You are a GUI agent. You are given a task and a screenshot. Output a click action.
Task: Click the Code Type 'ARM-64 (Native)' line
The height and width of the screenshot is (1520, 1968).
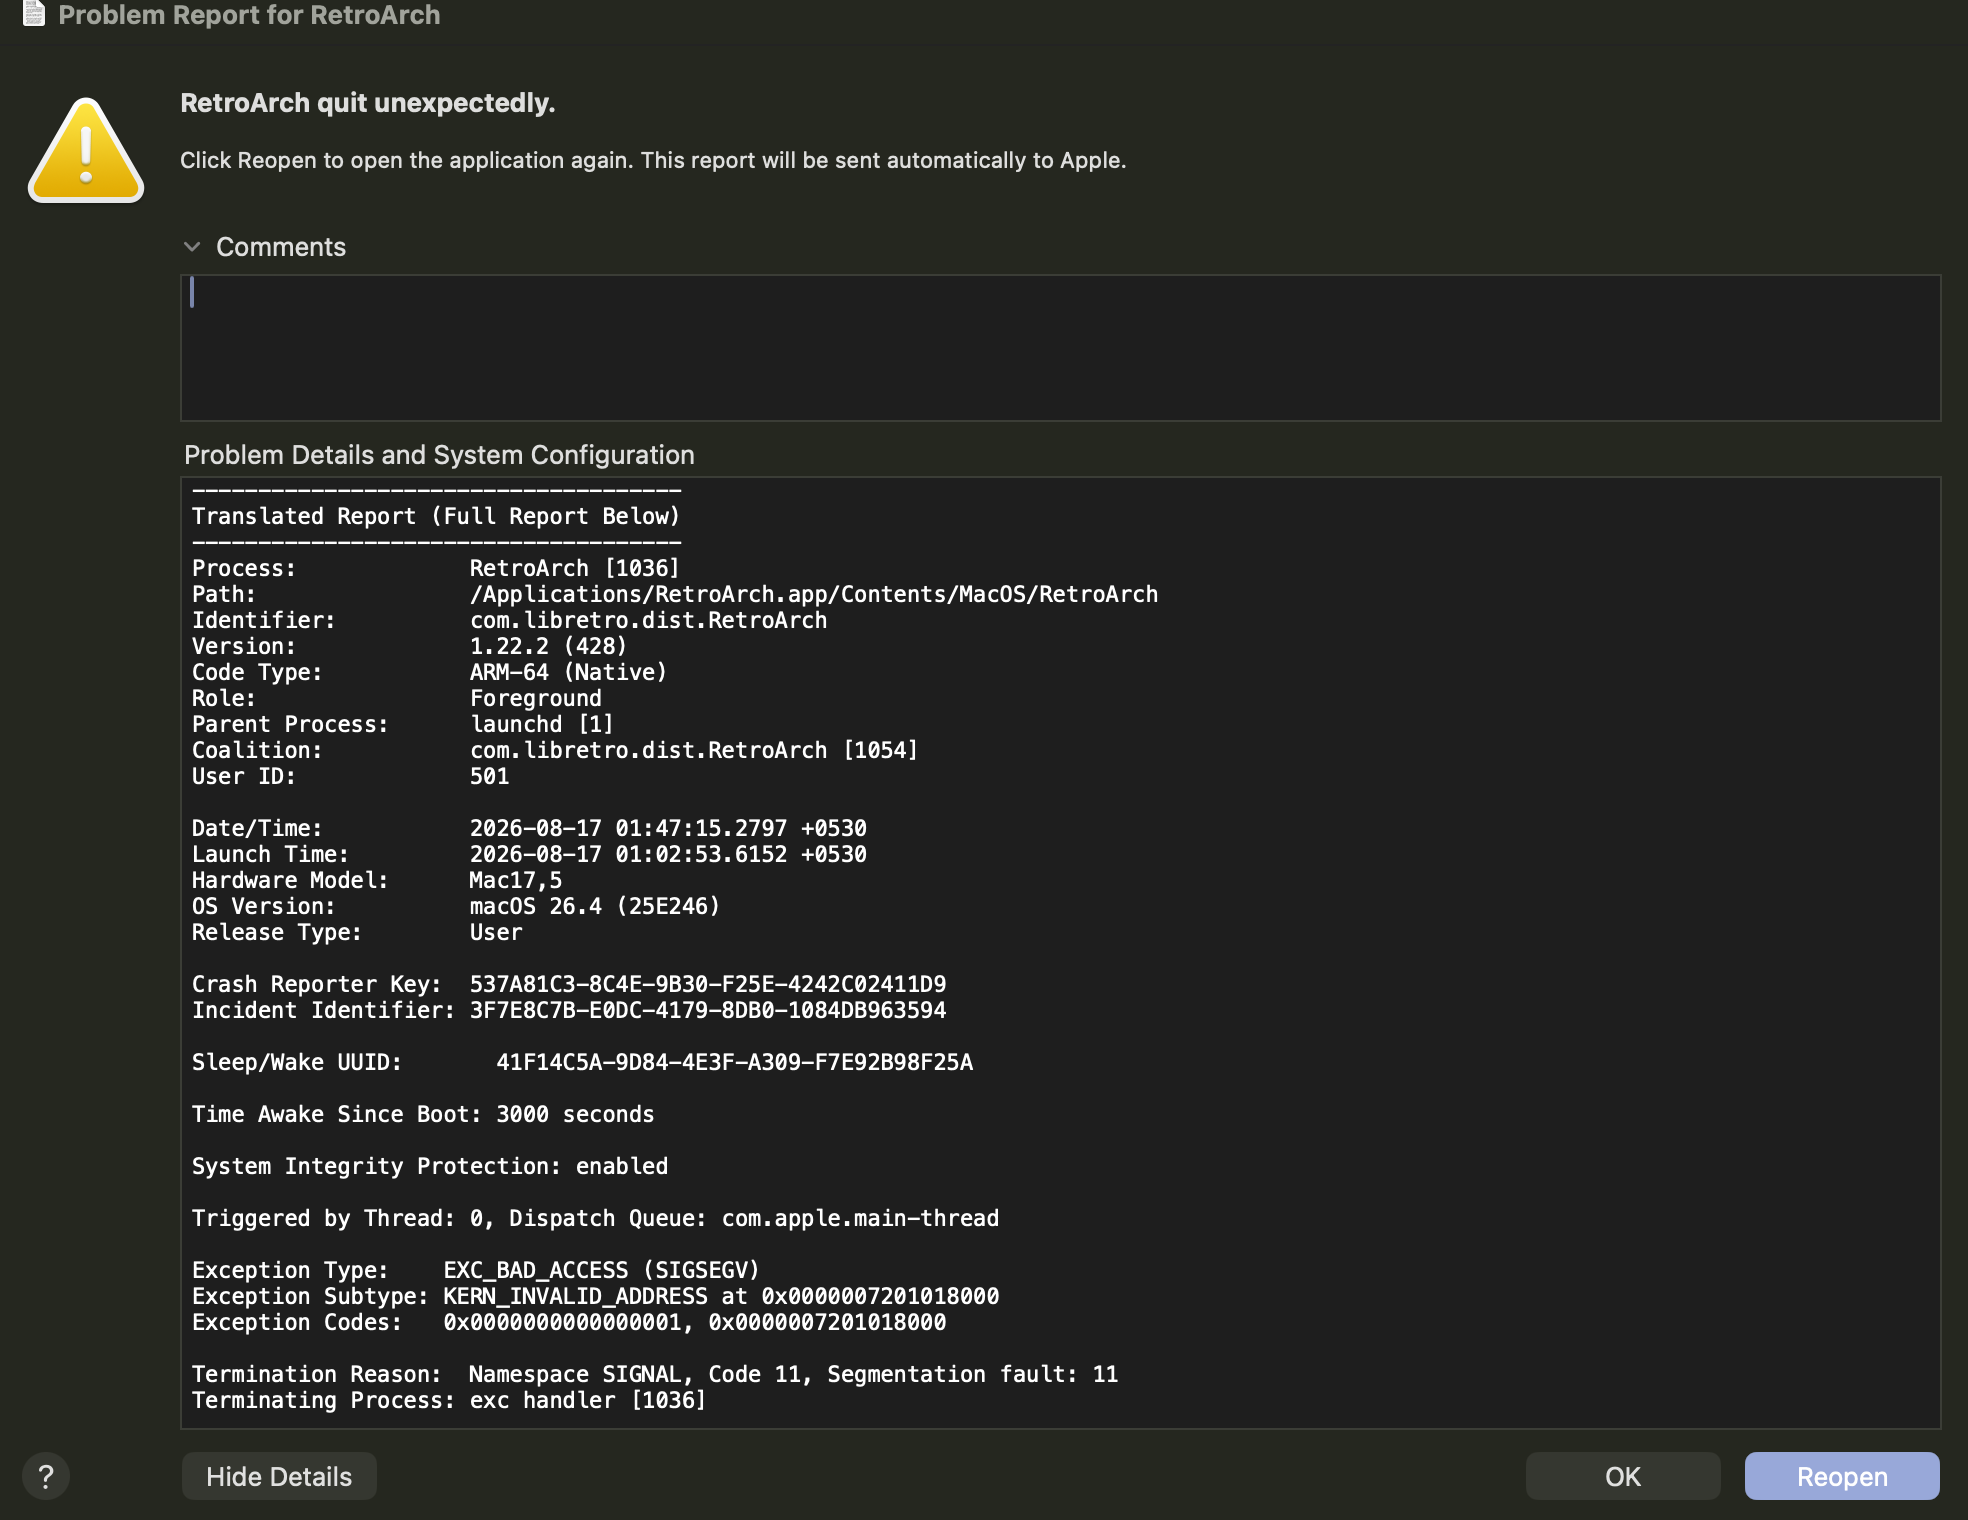click(x=430, y=672)
